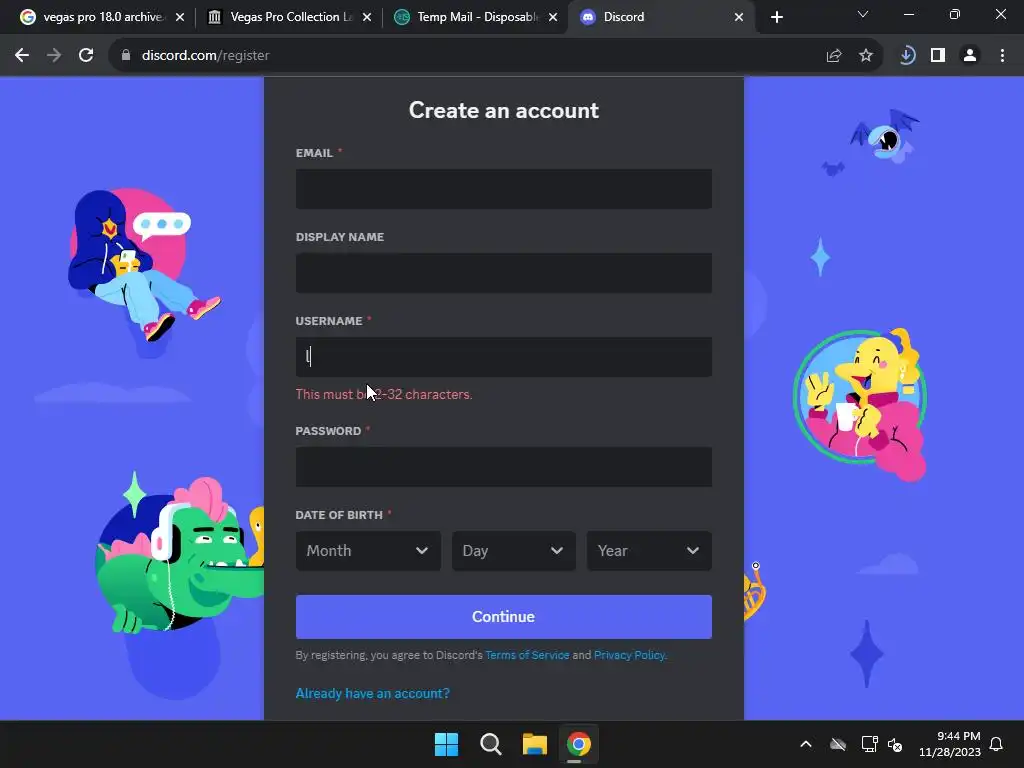
Task: Open a new browser tab with the plus
Action: [776, 17]
